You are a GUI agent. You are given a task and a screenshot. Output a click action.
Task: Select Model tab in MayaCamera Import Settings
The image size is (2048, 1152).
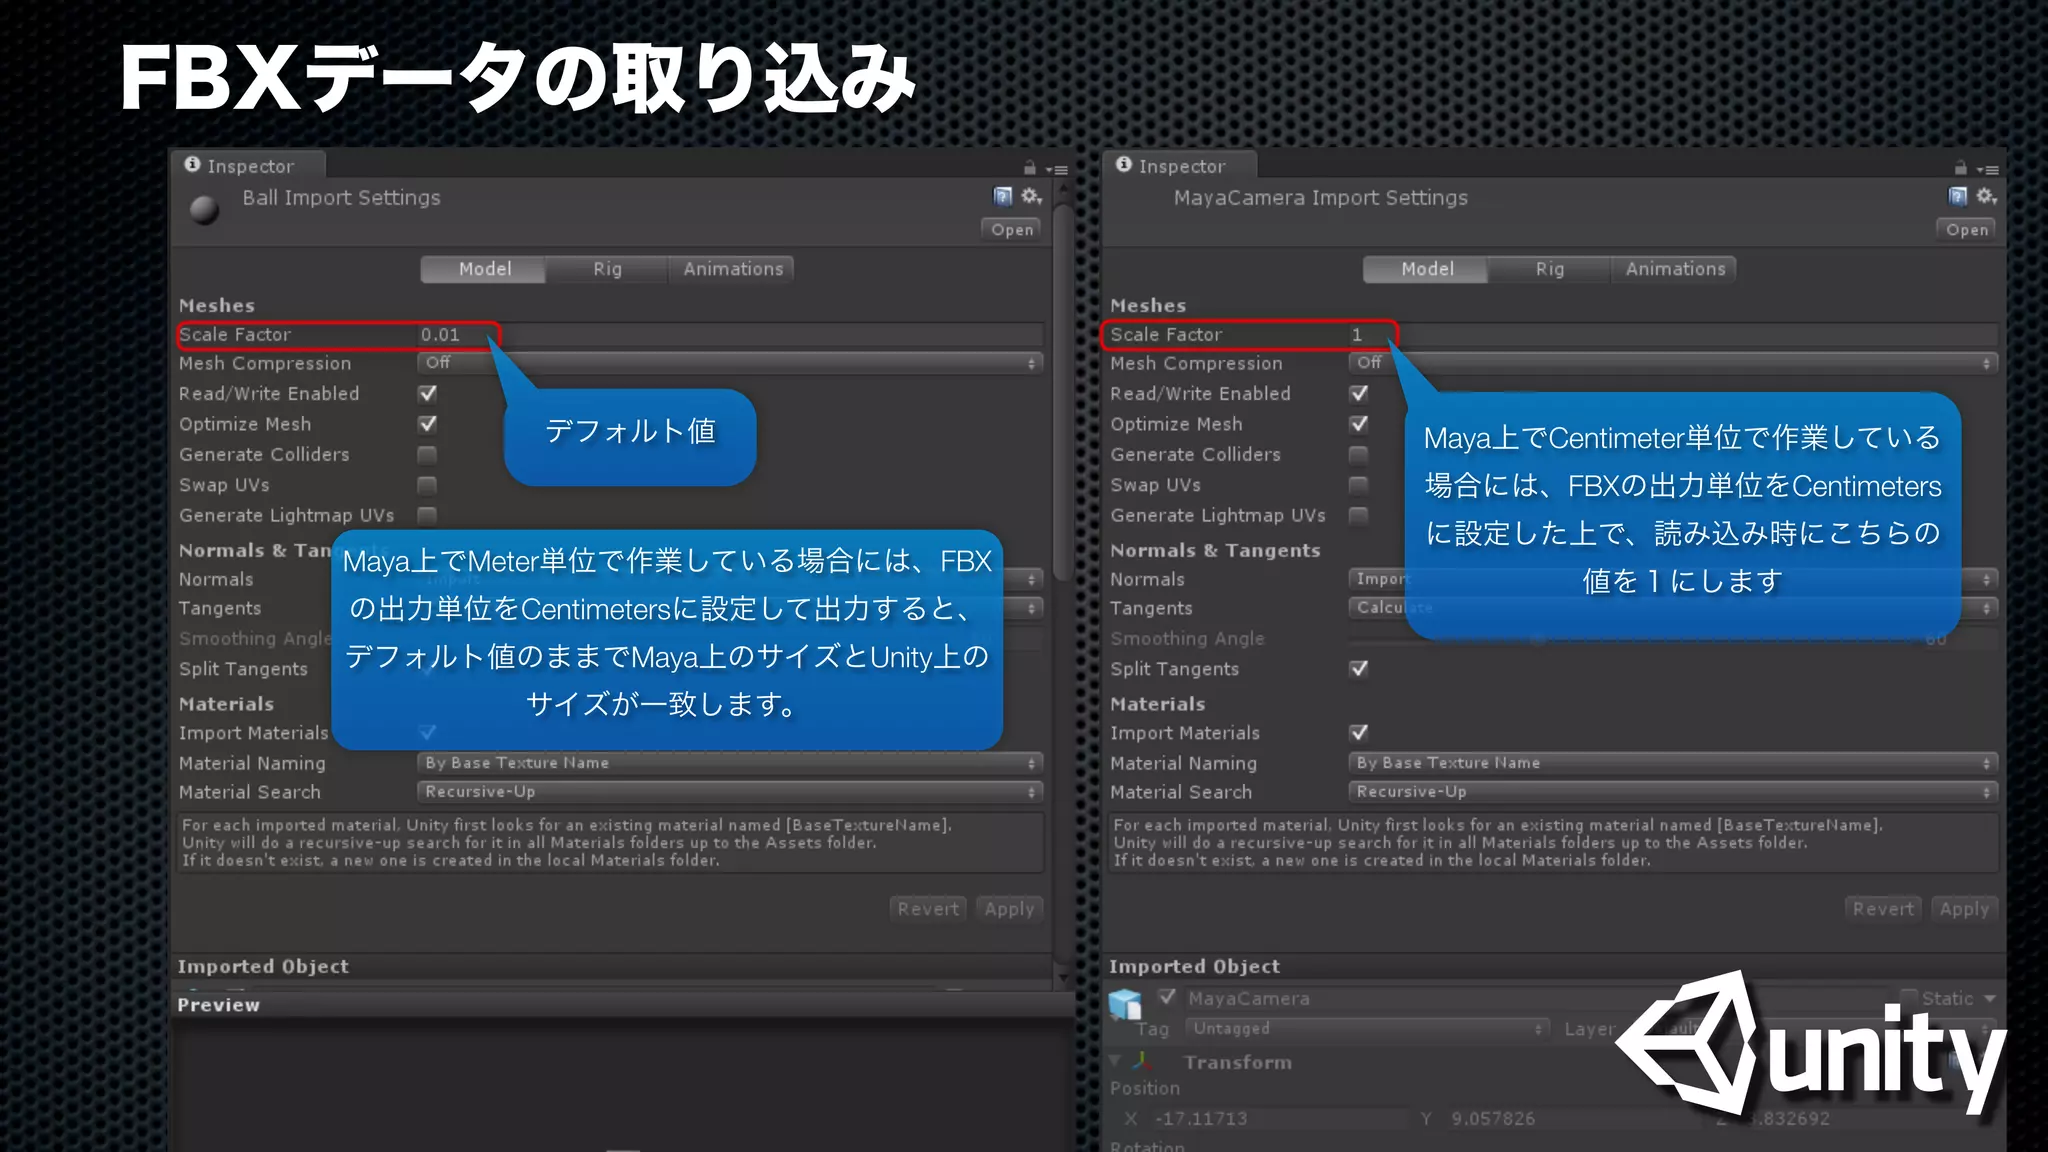point(1426,269)
